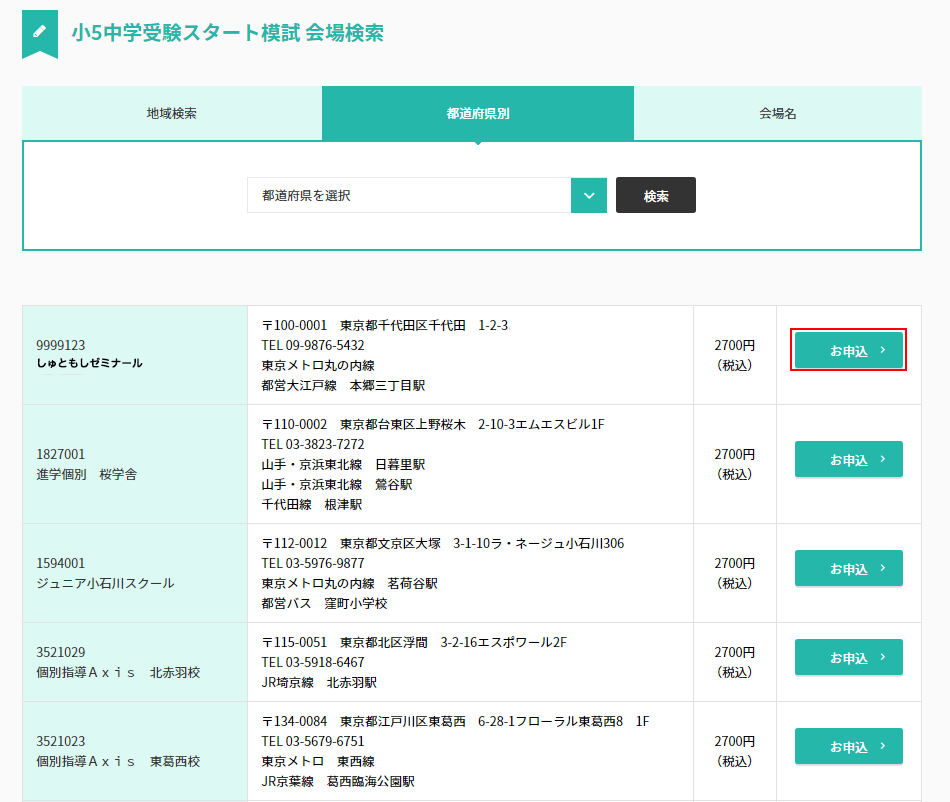The width and height of the screenshot is (950, 802).
Task: Click the pencil ribbon icon beside page title
Action: 40,32
